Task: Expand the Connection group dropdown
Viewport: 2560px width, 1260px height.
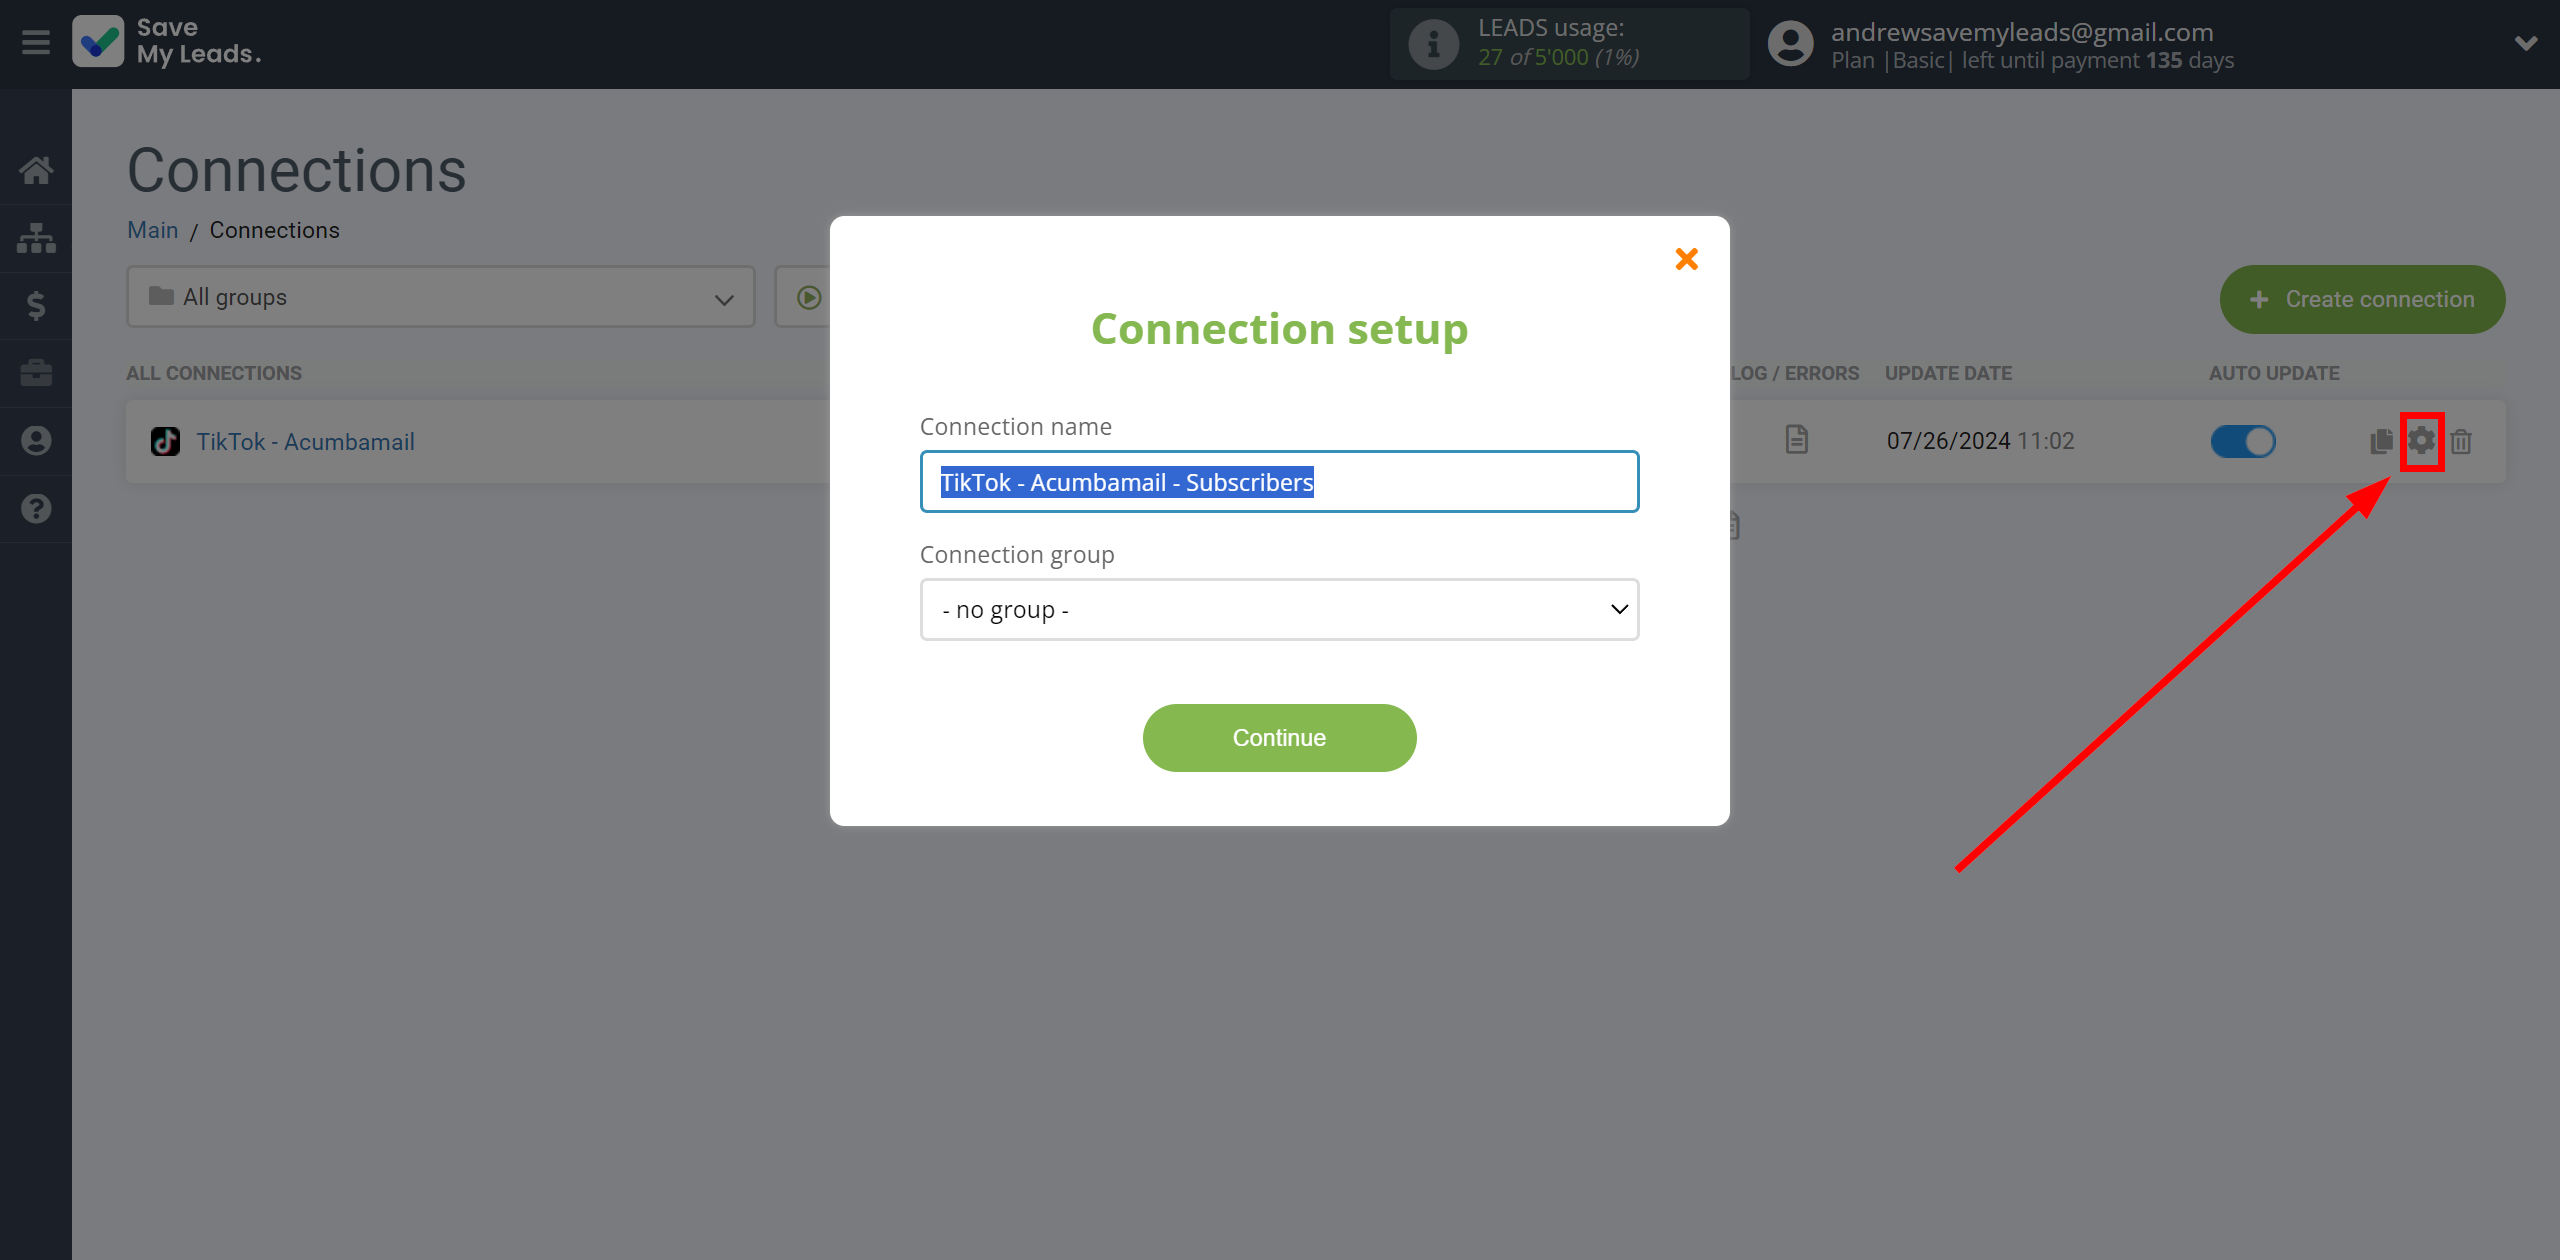Action: pos(1278,609)
